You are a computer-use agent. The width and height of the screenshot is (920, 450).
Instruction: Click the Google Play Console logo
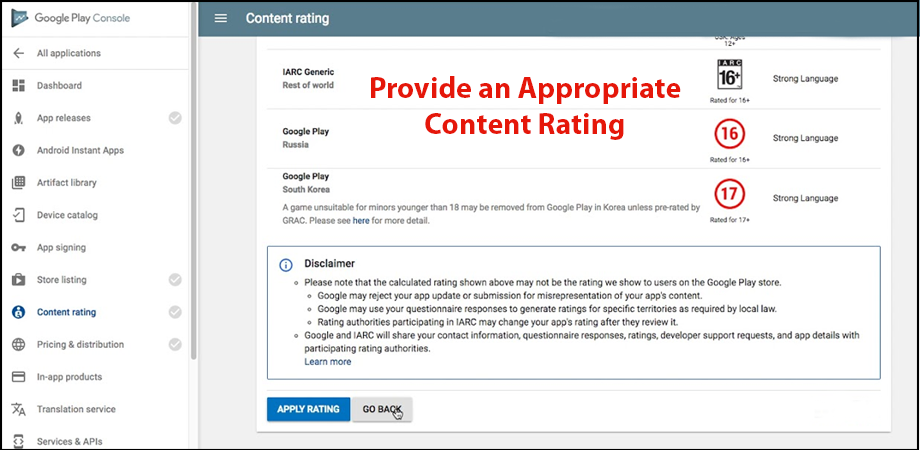point(19,18)
